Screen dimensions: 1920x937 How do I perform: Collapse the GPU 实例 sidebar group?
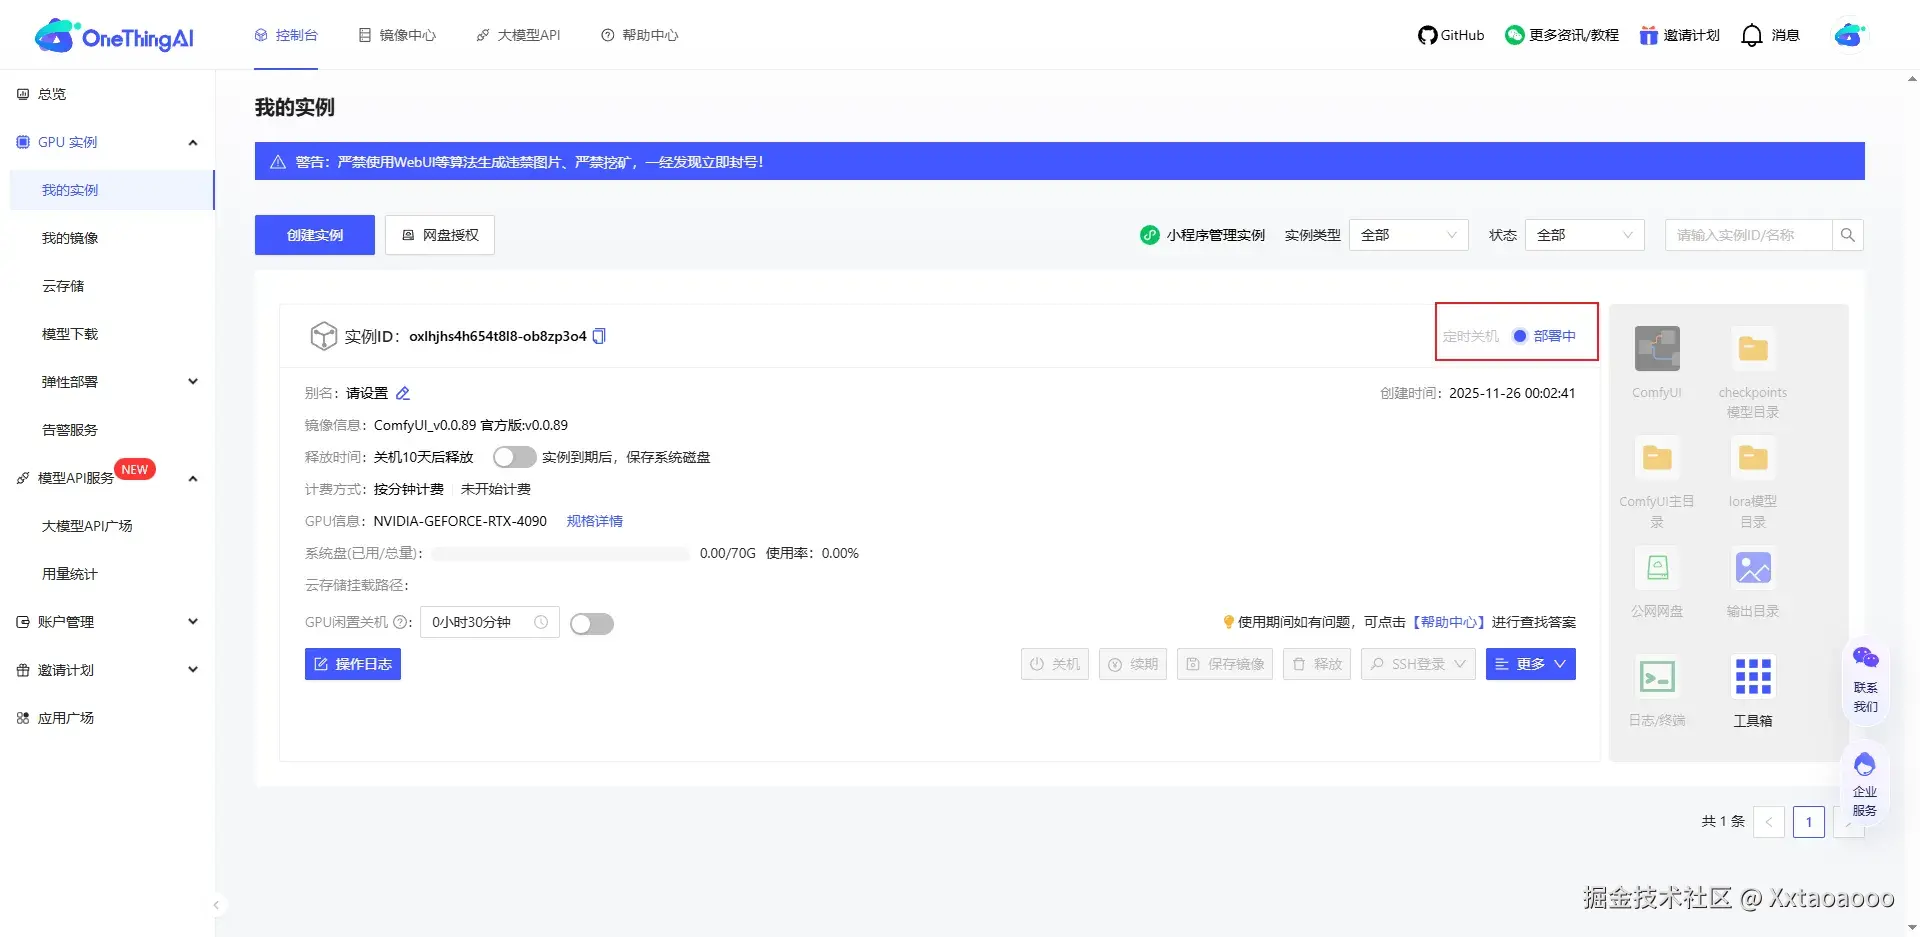click(193, 142)
